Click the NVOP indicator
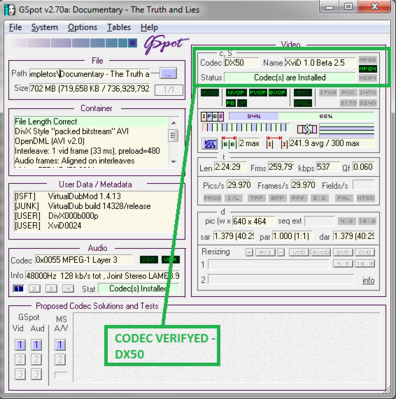The width and height of the screenshot is (396, 399). pos(236,92)
